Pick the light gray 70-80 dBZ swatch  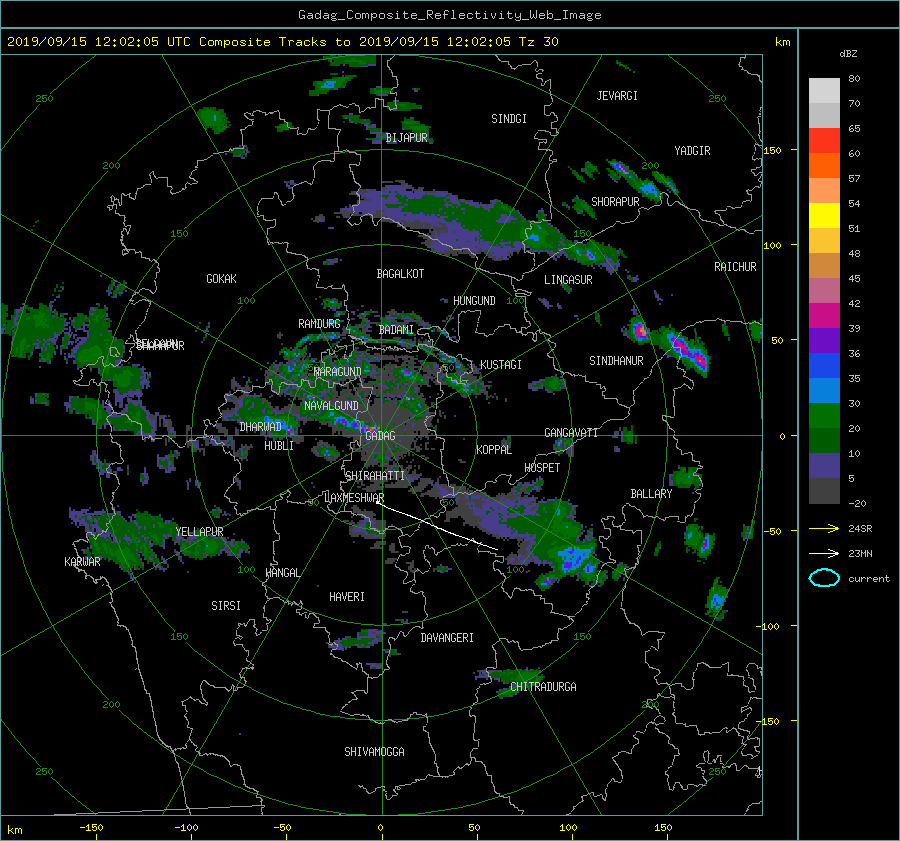(x=824, y=91)
